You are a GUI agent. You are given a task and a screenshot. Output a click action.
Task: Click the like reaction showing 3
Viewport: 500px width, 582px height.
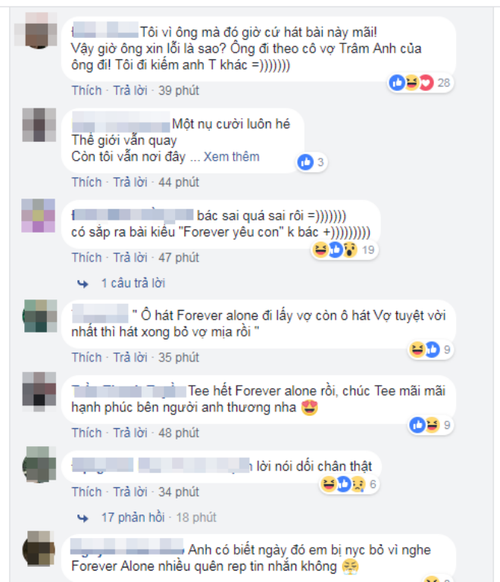(312, 162)
